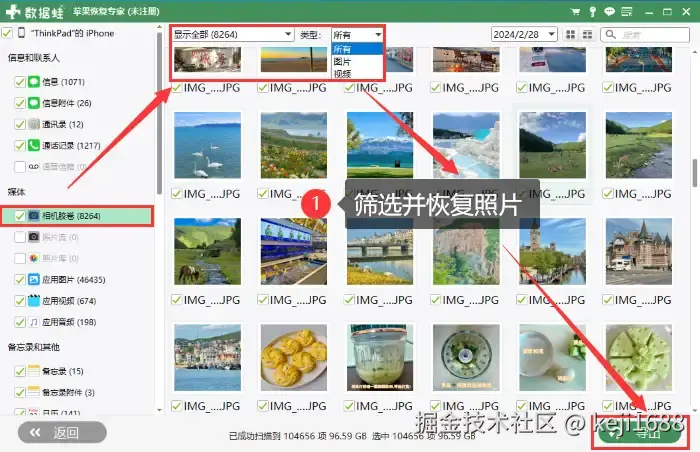
Task: Select the 照片流 photo stream icon
Action: (x=34, y=237)
